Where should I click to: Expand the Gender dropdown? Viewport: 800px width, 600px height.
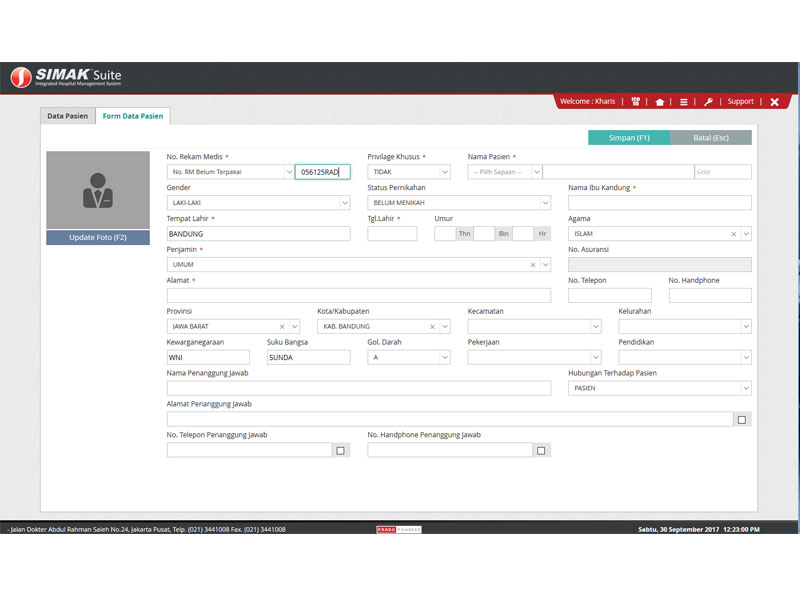[x=344, y=203]
